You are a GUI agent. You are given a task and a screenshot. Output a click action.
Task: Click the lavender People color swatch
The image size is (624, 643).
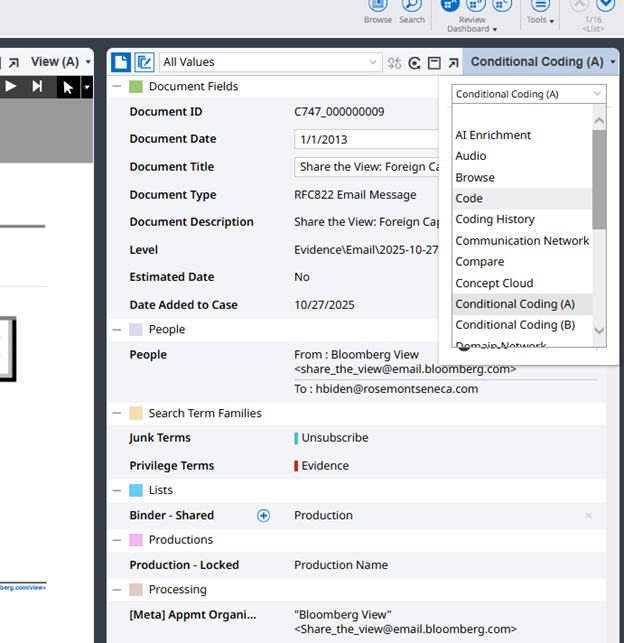coord(136,330)
